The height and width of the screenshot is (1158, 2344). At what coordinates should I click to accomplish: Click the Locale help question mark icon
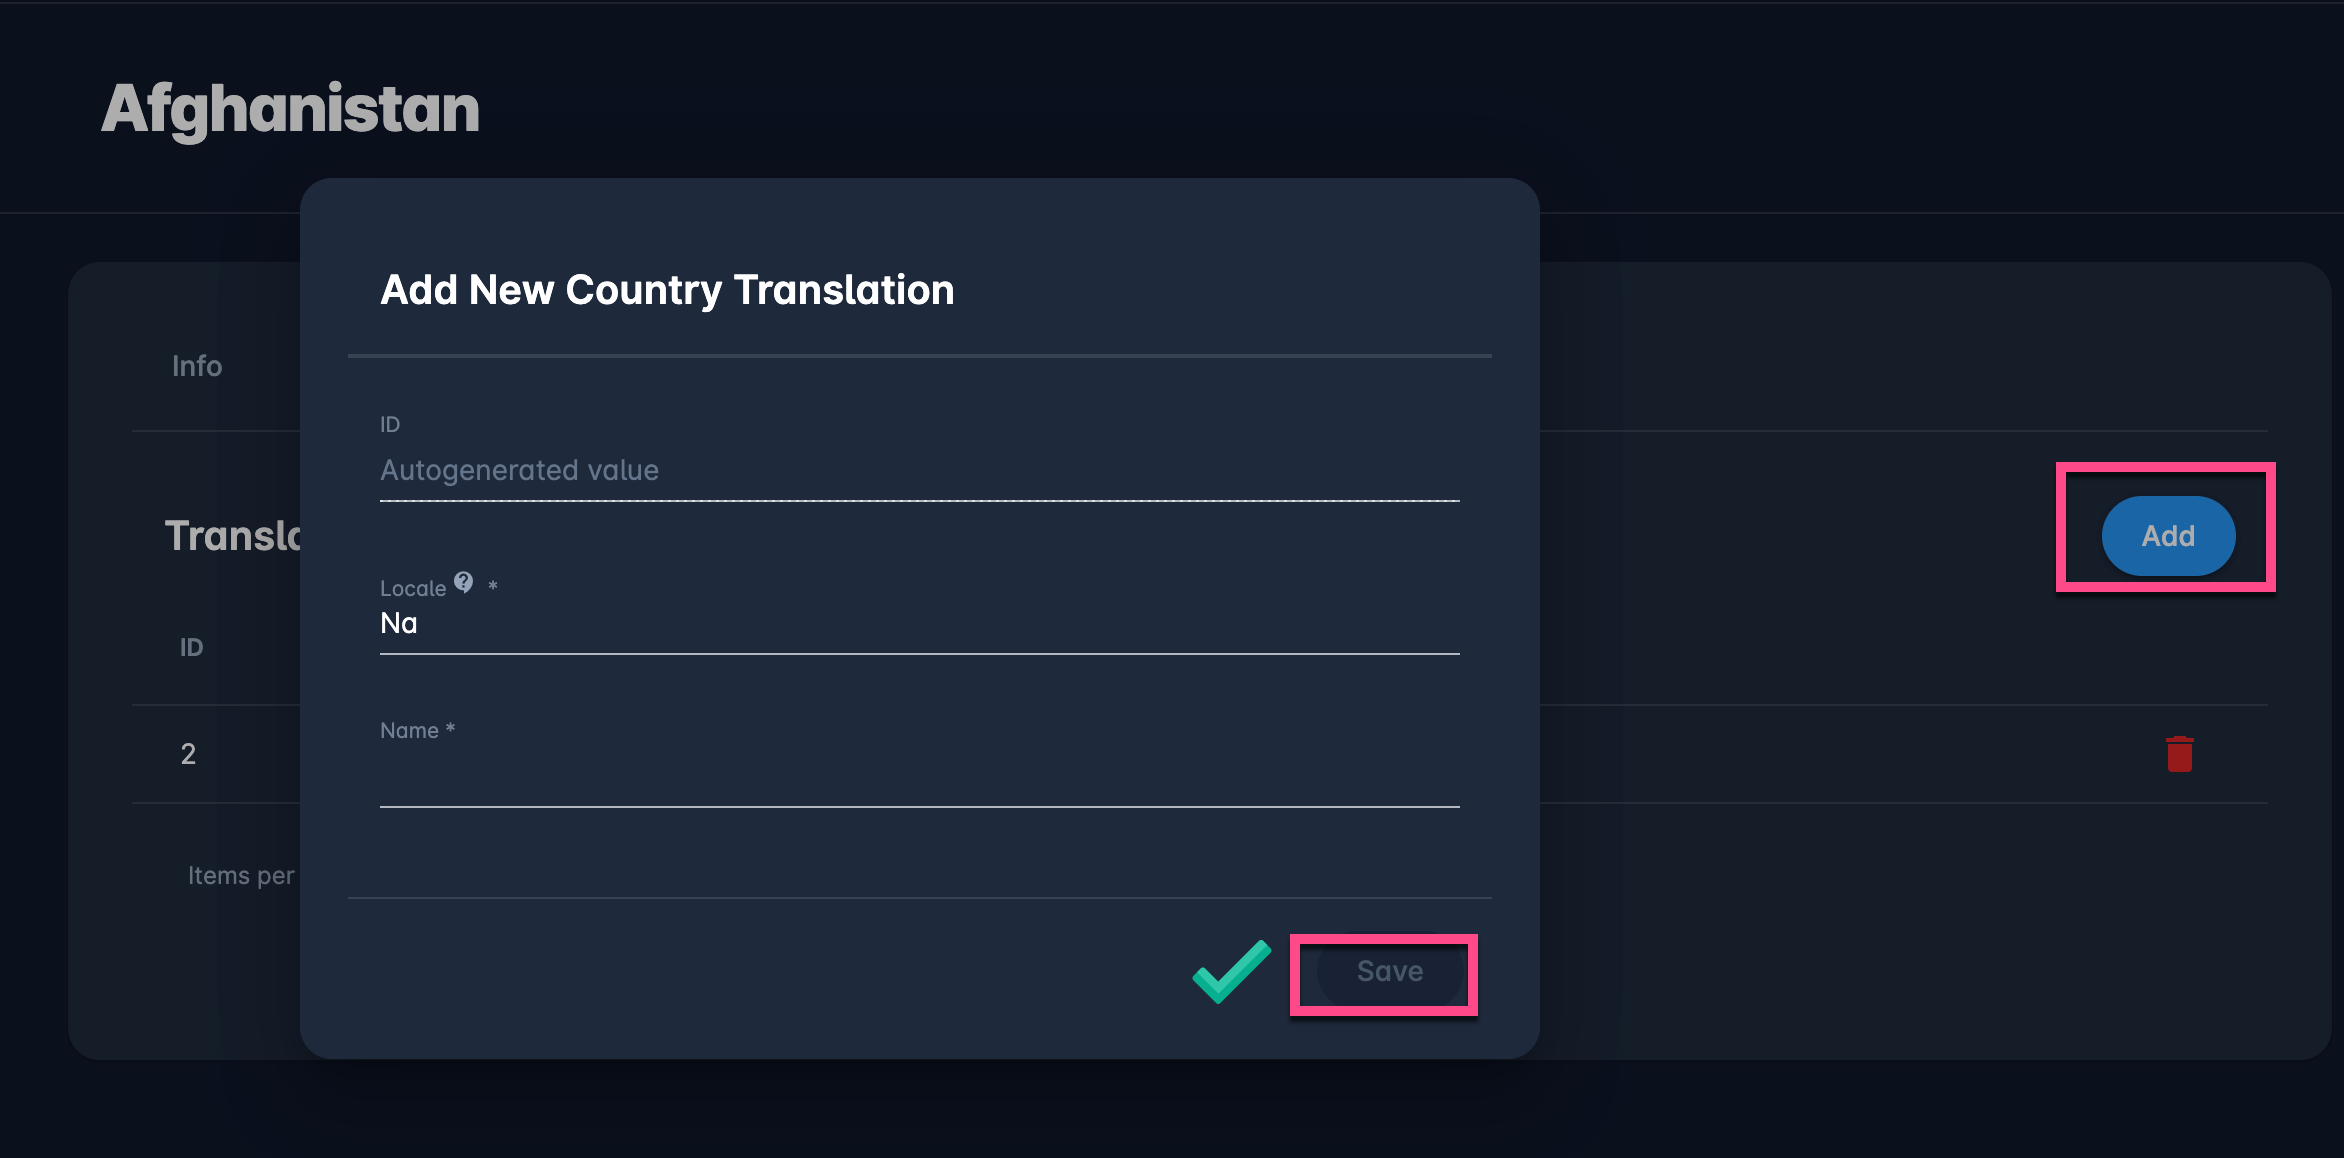pos(463,582)
